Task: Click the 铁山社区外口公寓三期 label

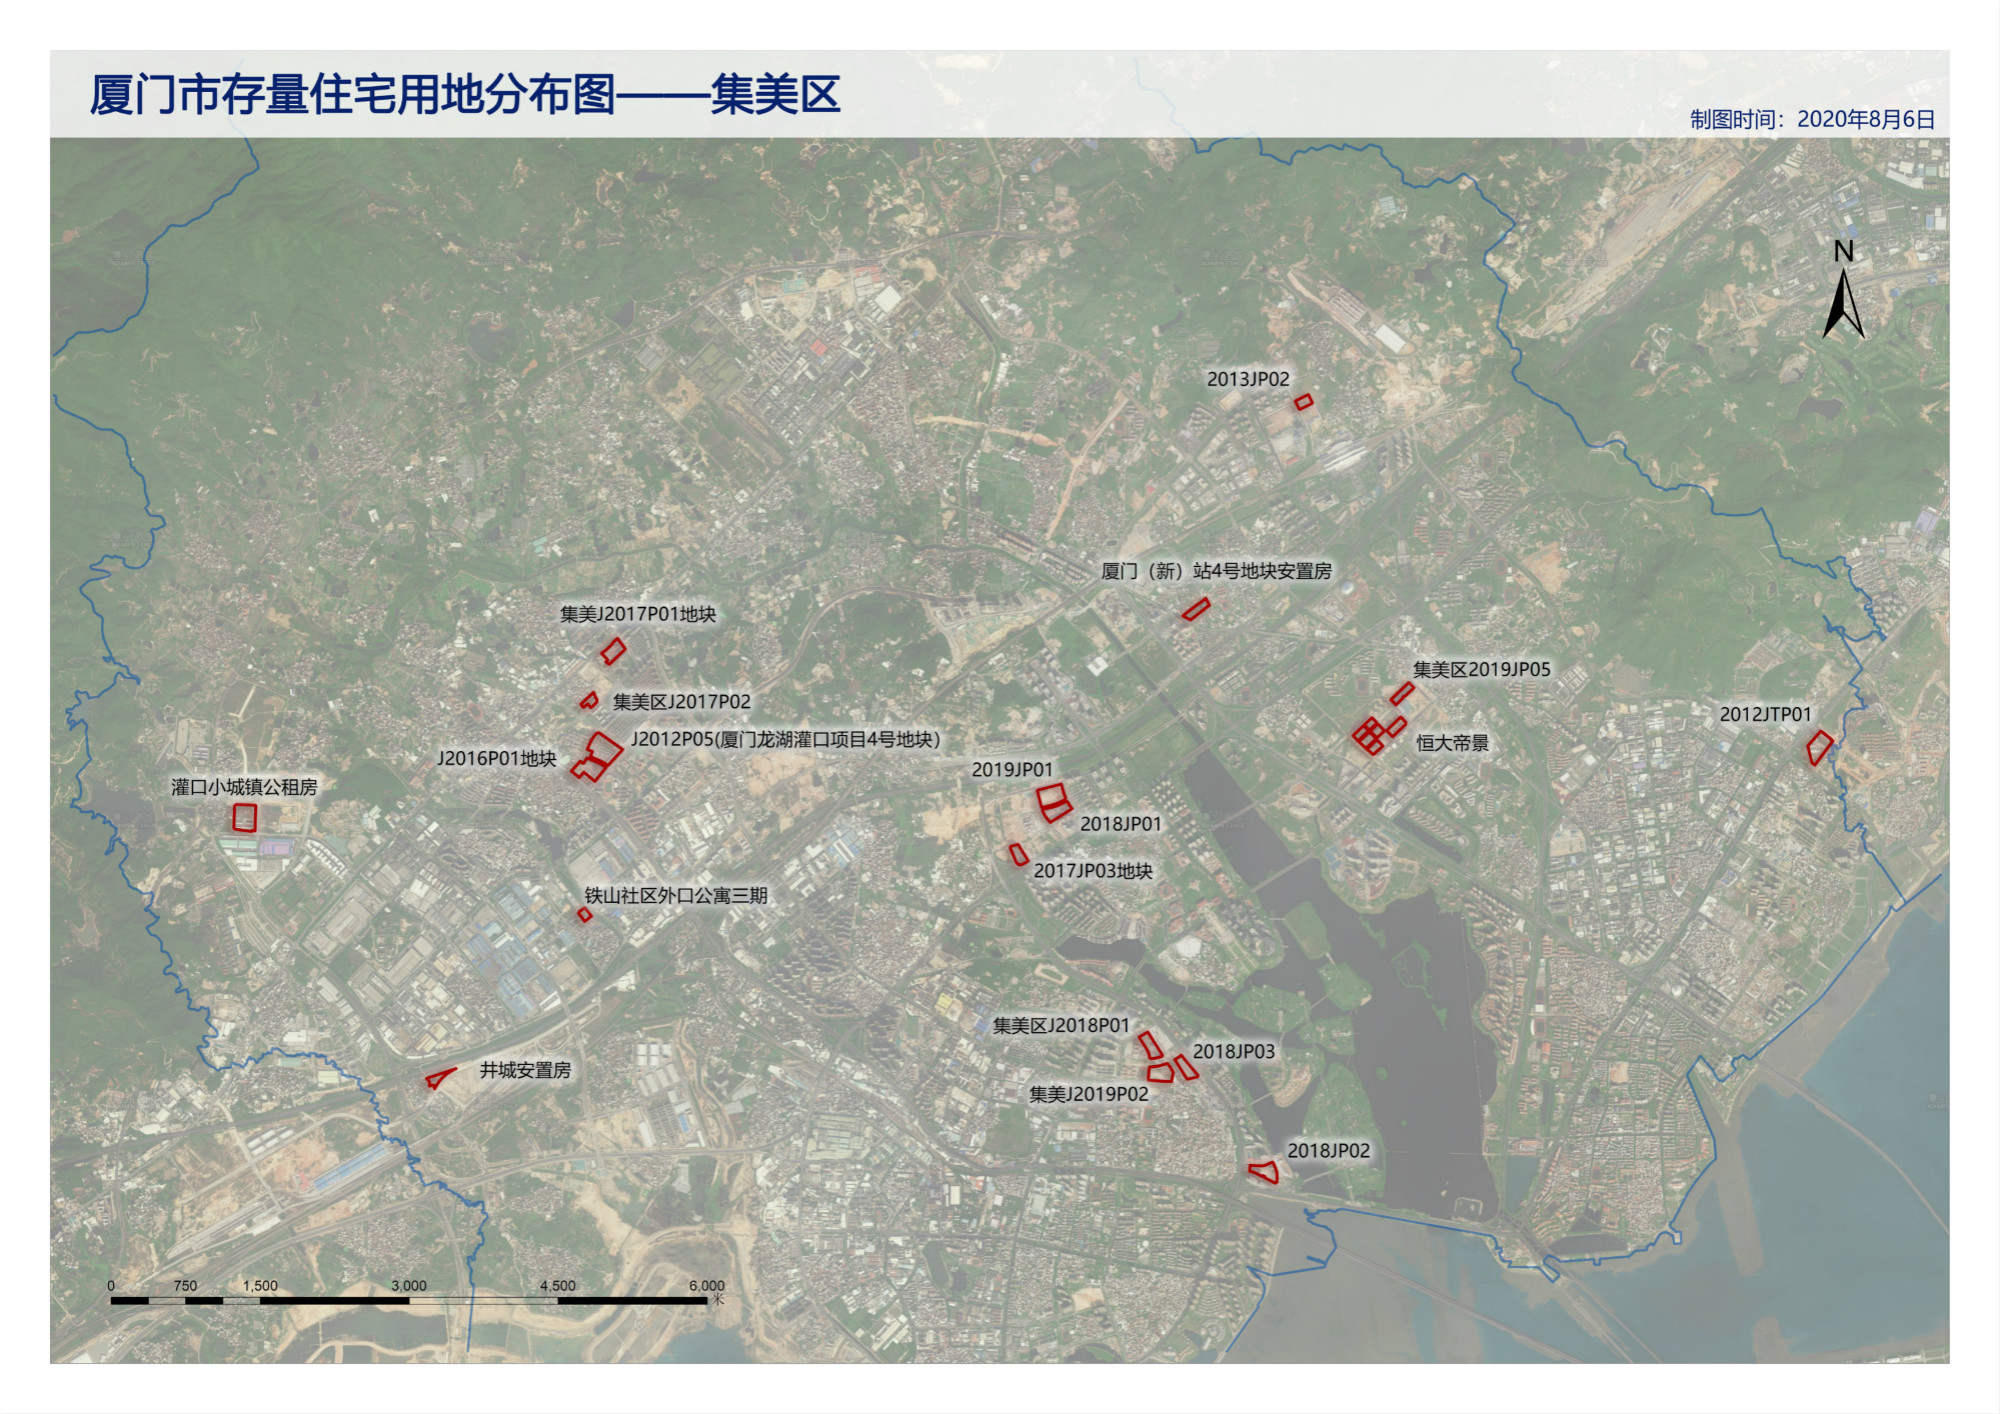Action: pyautogui.click(x=676, y=895)
